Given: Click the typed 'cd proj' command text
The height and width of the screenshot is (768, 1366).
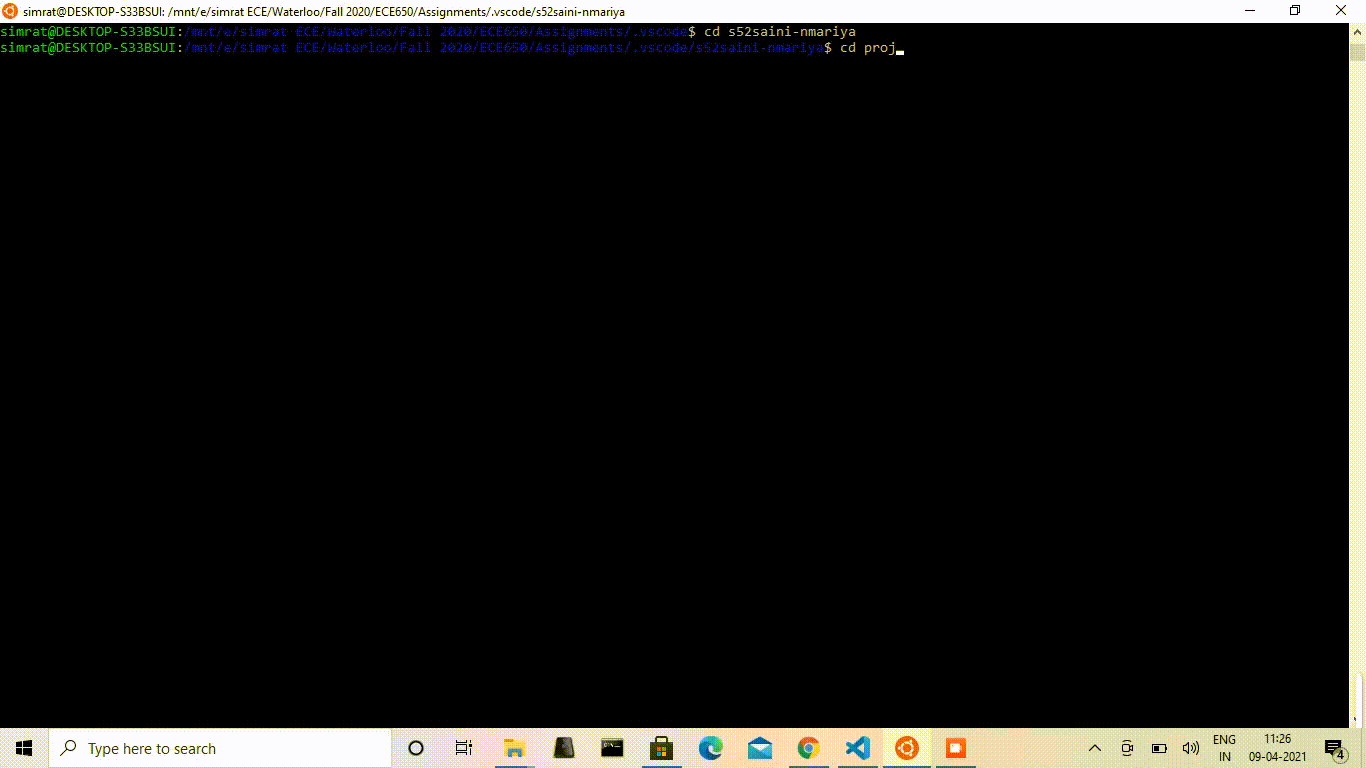Looking at the screenshot, I should [867, 48].
